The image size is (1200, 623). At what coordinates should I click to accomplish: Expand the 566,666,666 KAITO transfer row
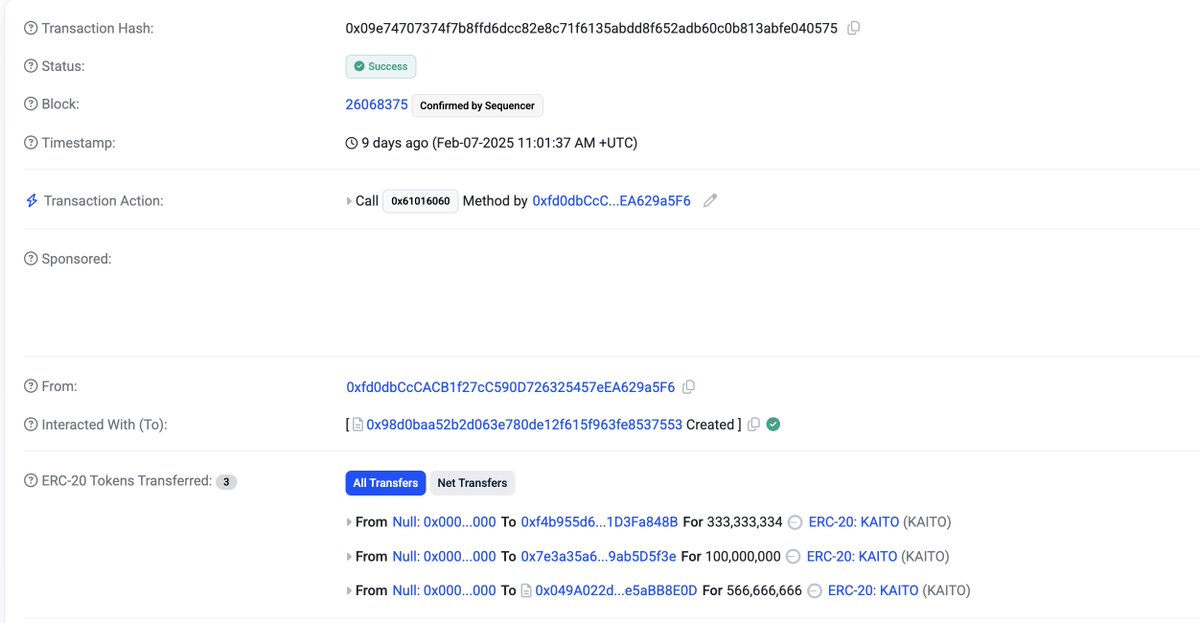[349, 590]
